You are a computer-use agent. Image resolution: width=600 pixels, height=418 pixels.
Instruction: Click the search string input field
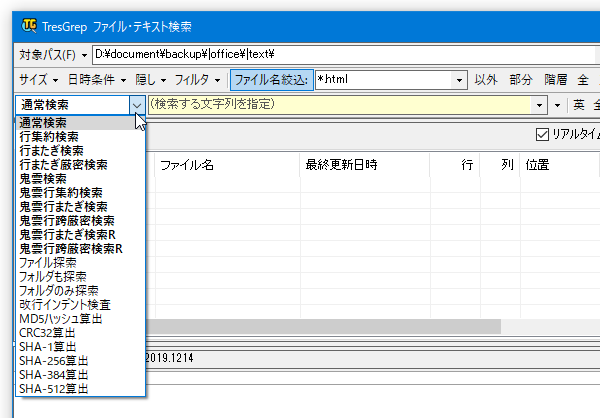coord(339,104)
